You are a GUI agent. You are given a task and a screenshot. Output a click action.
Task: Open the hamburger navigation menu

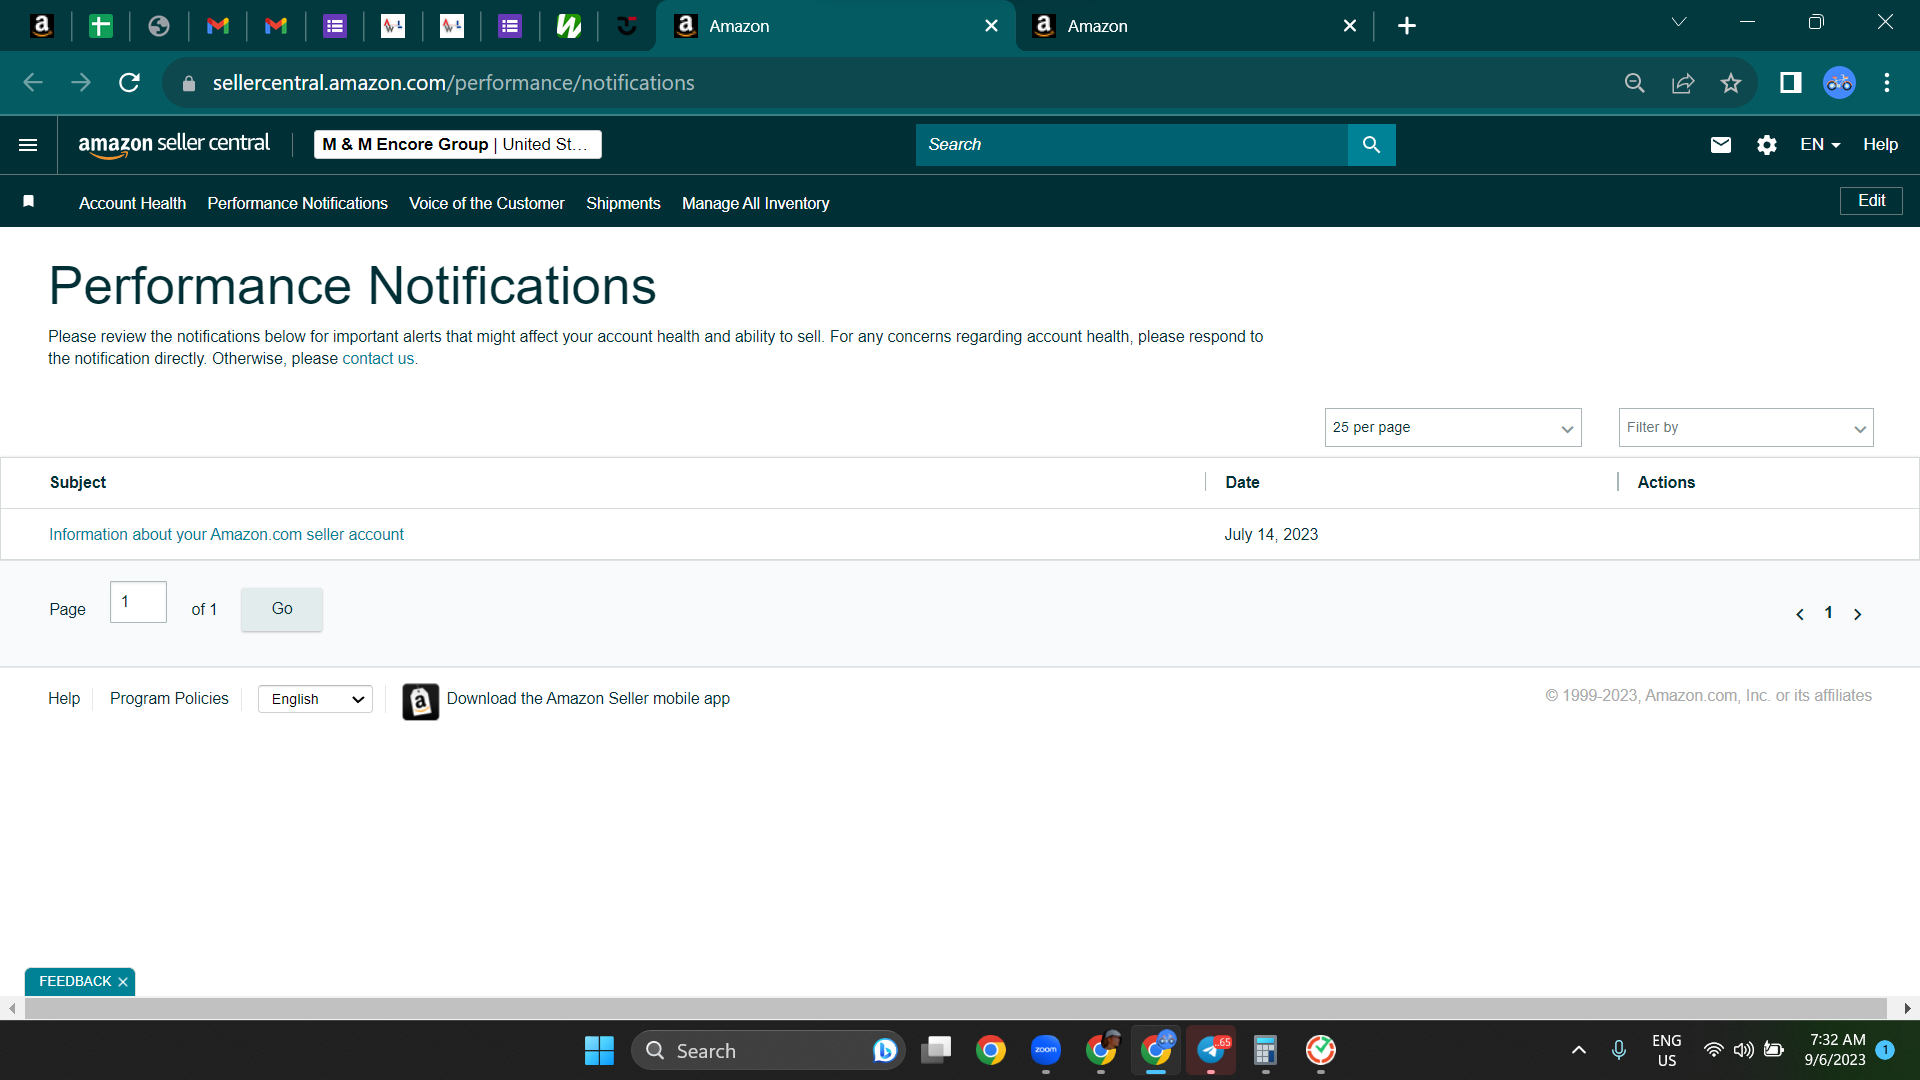point(28,145)
